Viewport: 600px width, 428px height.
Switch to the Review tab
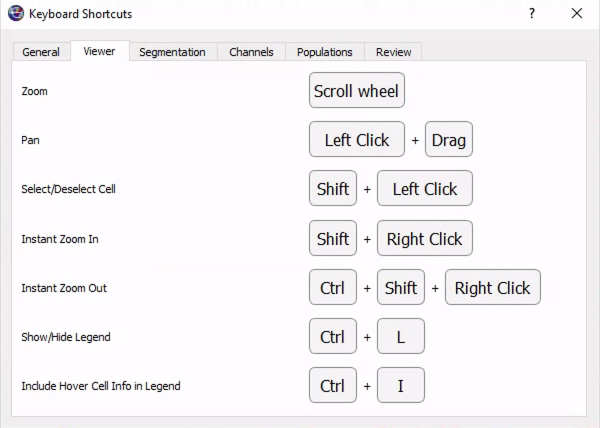point(393,52)
